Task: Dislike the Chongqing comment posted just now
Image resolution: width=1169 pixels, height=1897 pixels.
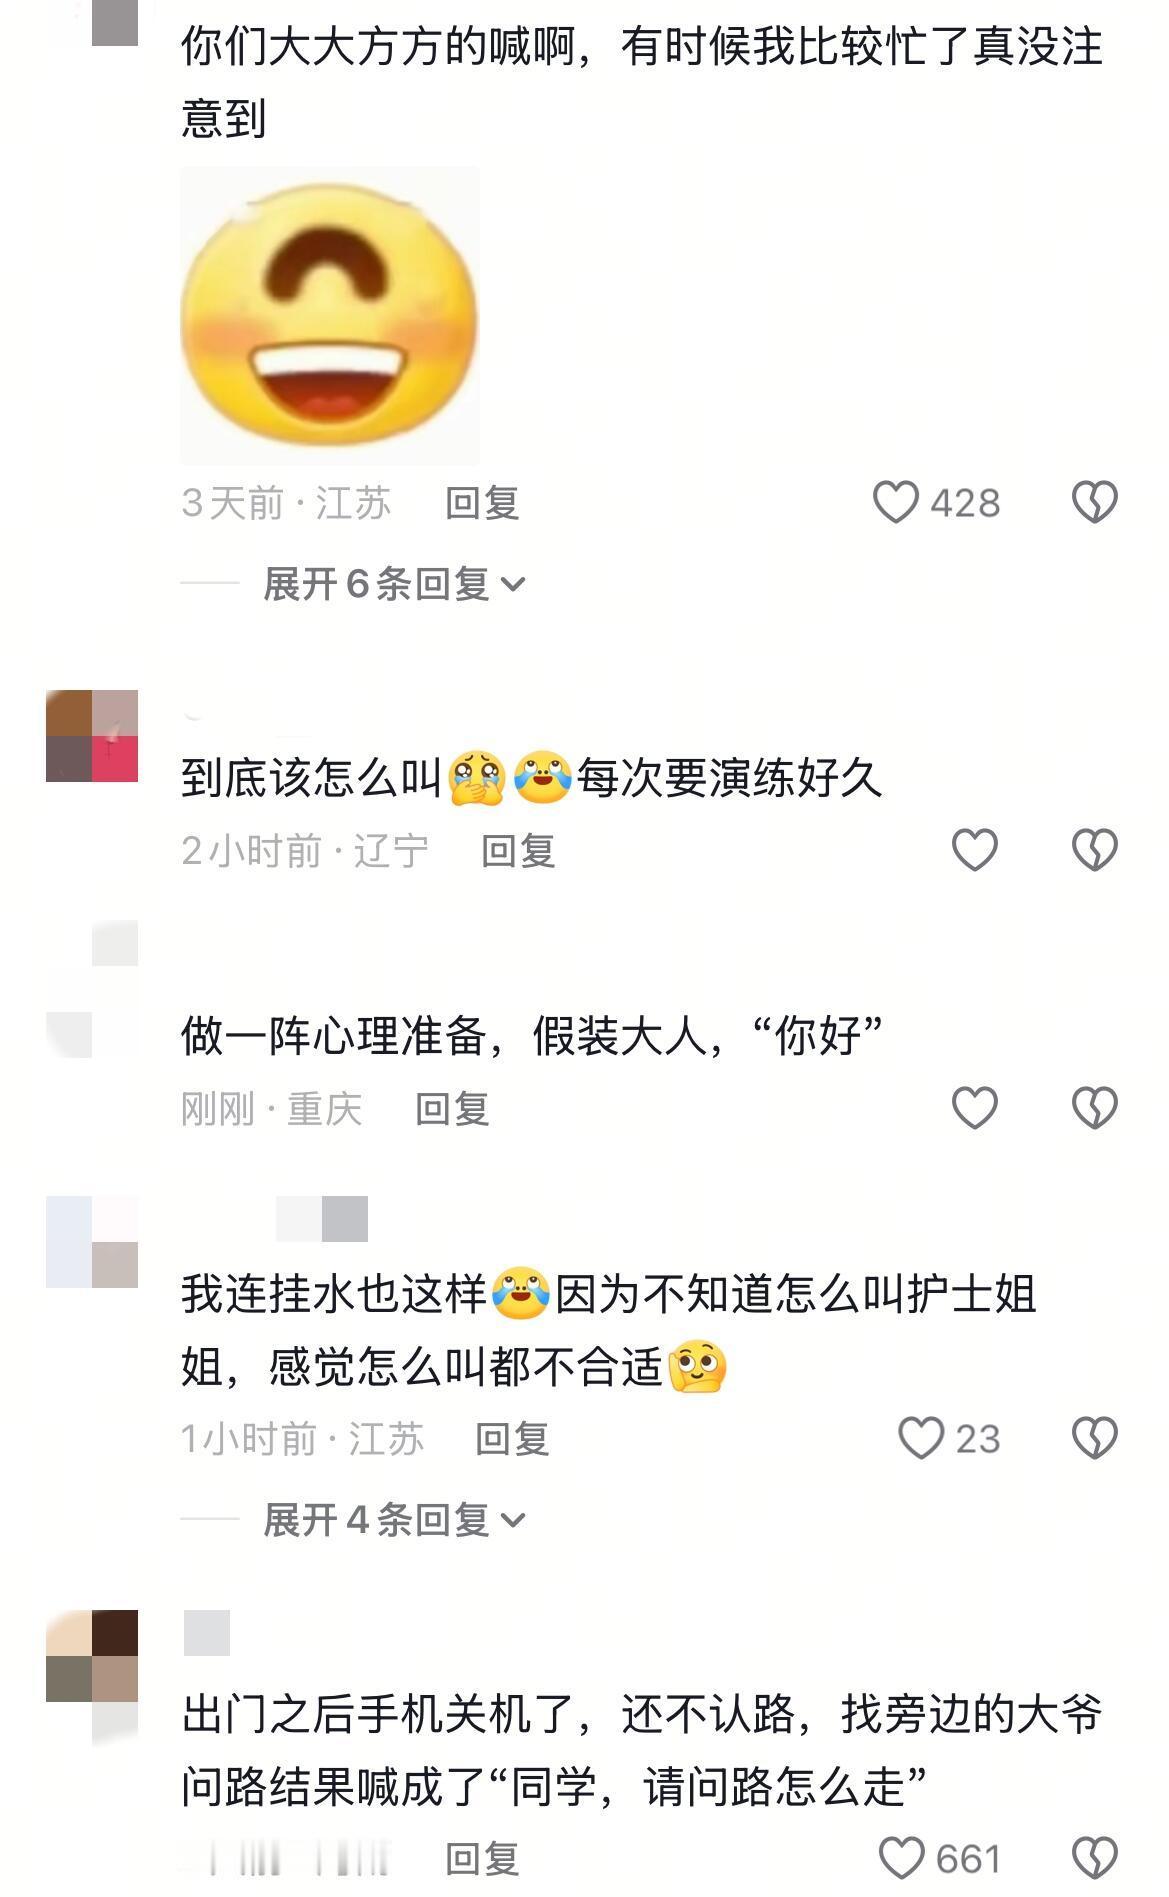Action: coord(1094,1108)
